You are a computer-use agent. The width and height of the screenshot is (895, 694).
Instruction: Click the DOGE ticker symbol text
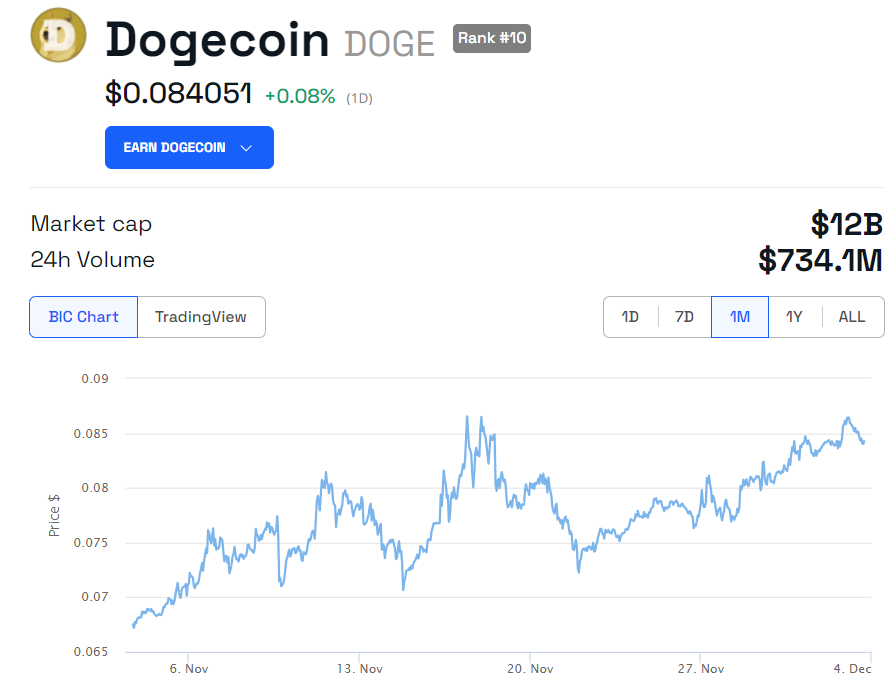[389, 45]
